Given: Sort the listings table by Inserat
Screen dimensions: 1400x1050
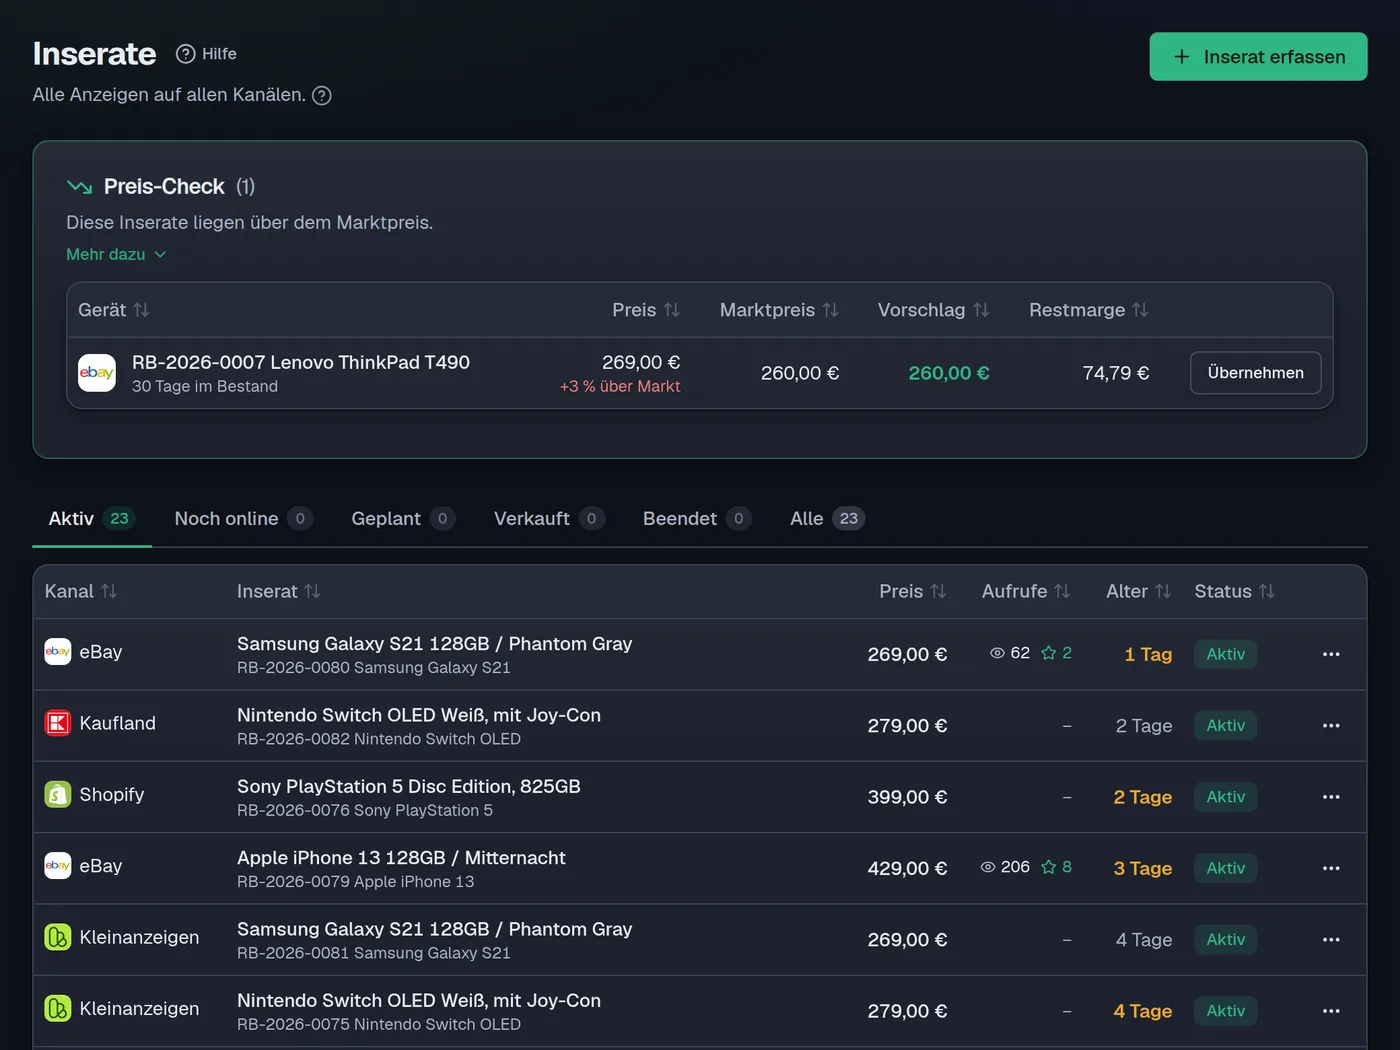Looking at the screenshot, I should [x=278, y=592].
